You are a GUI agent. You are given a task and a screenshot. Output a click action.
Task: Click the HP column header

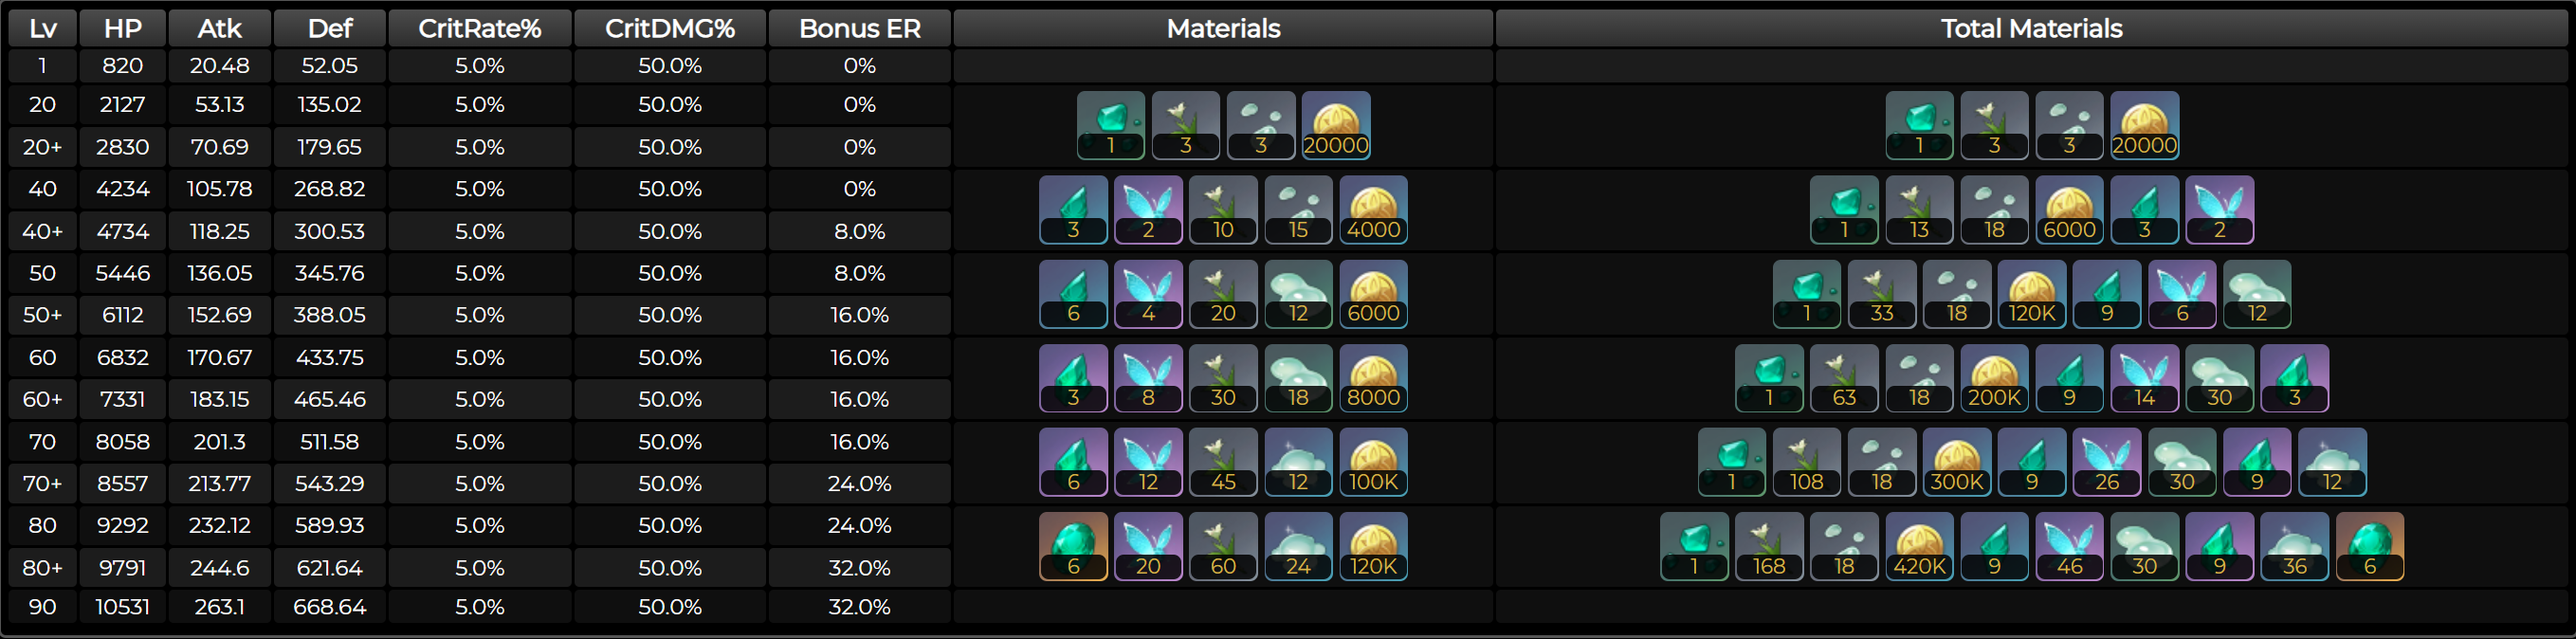123,28
